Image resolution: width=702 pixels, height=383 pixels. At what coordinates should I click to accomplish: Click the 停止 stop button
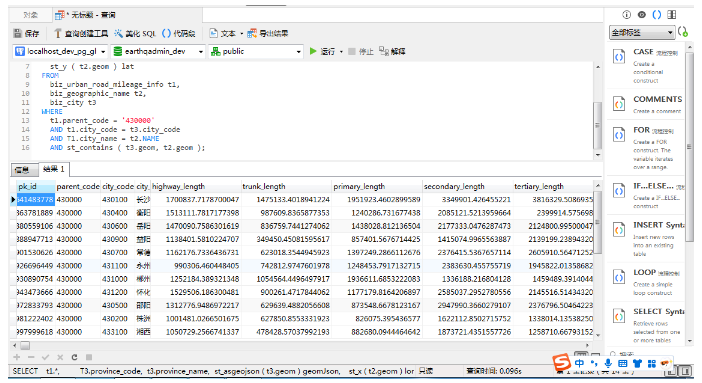(x=361, y=52)
